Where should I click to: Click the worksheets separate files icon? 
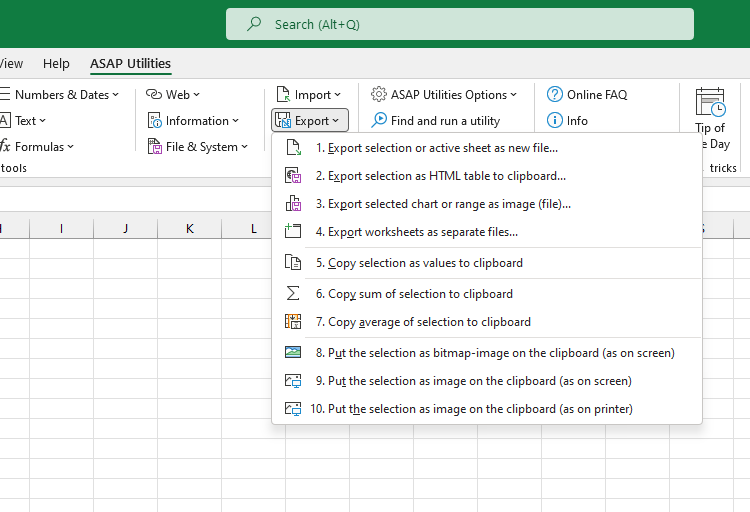[293, 231]
